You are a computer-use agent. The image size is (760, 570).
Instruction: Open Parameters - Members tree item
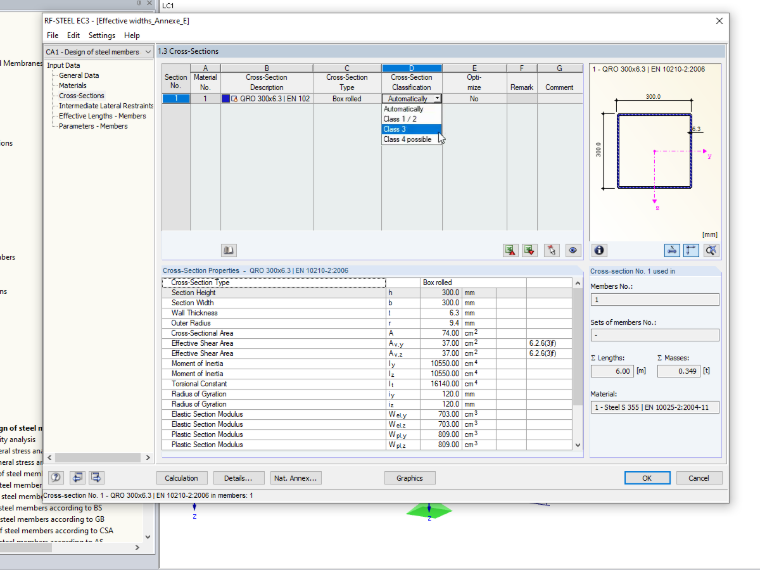coord(93,126)
